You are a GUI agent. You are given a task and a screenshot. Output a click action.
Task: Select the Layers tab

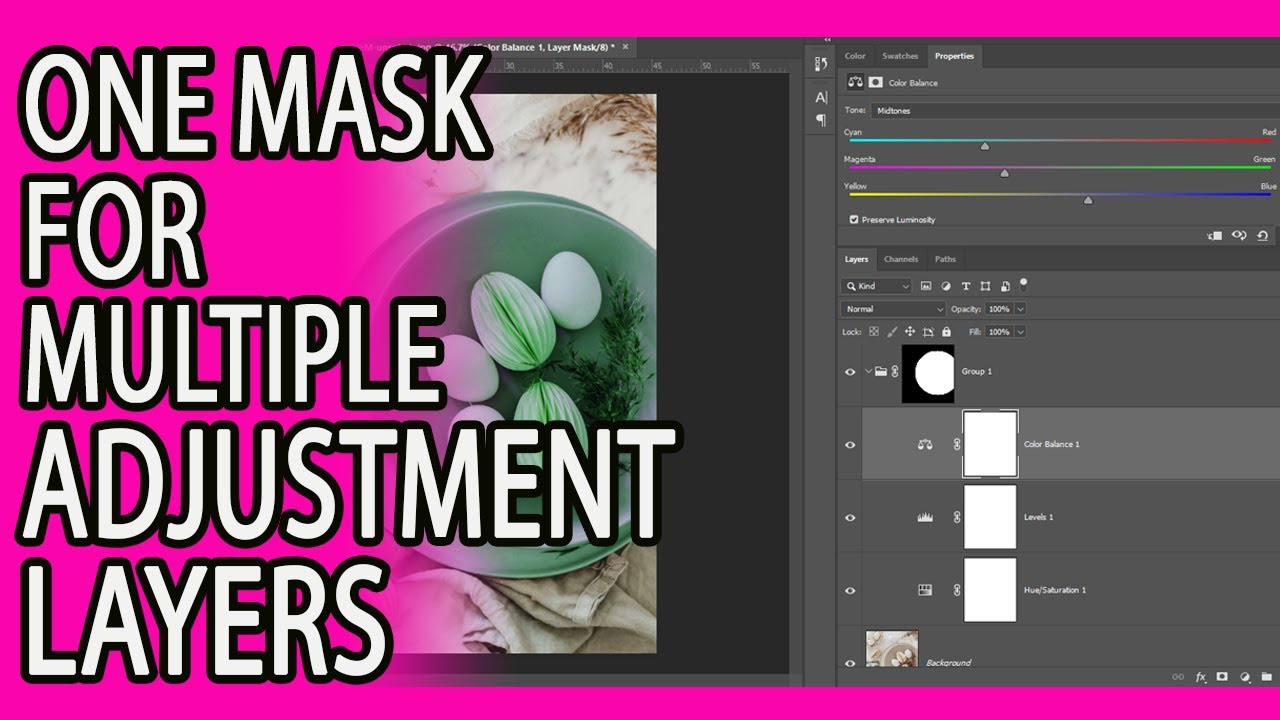pos(857,259)
